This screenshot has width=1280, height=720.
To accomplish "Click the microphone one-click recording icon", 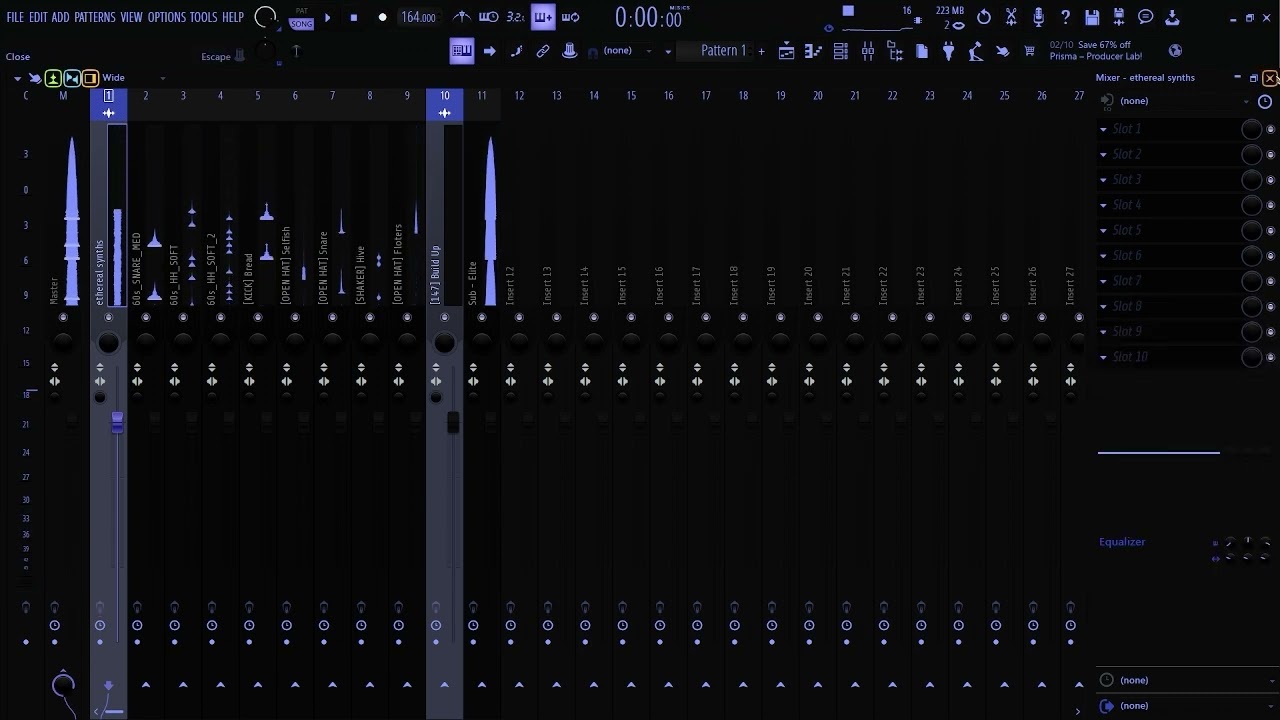I will tap(1038, 17).
